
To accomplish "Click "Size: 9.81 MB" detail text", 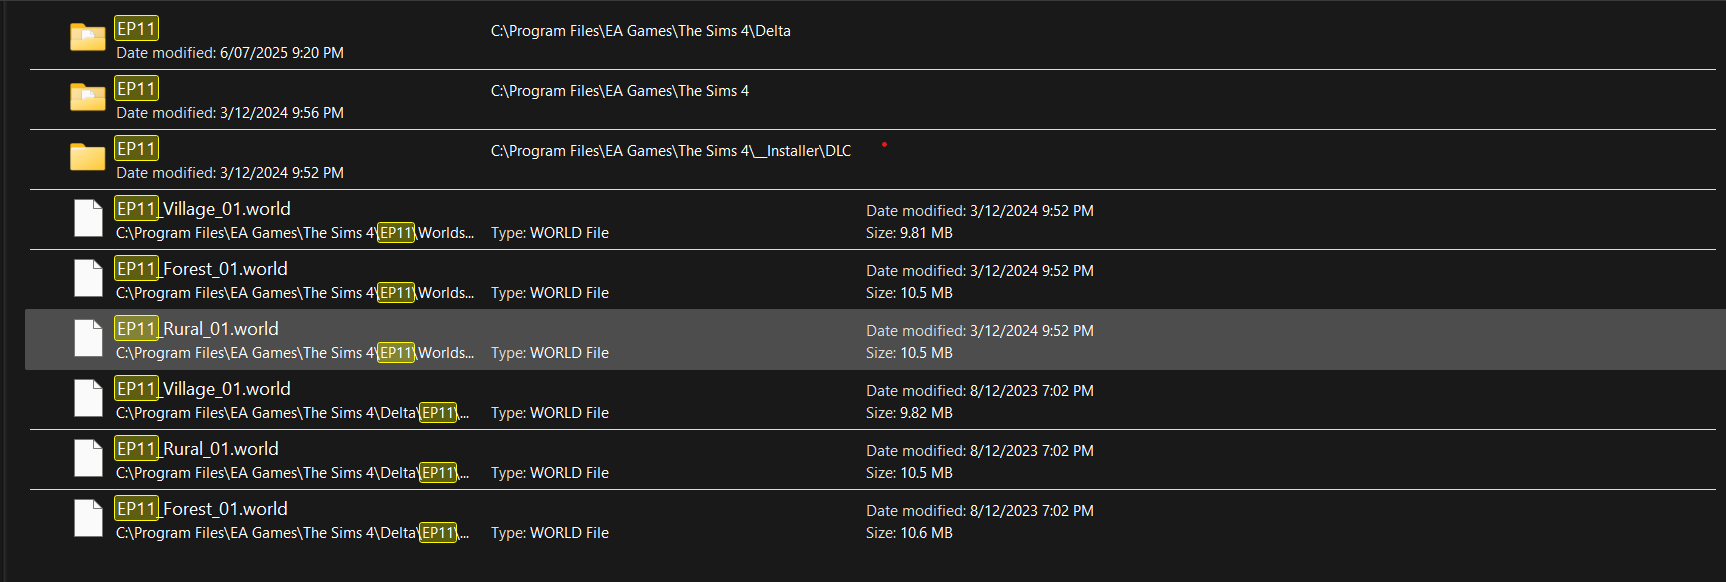I will (x=909, y=233).
